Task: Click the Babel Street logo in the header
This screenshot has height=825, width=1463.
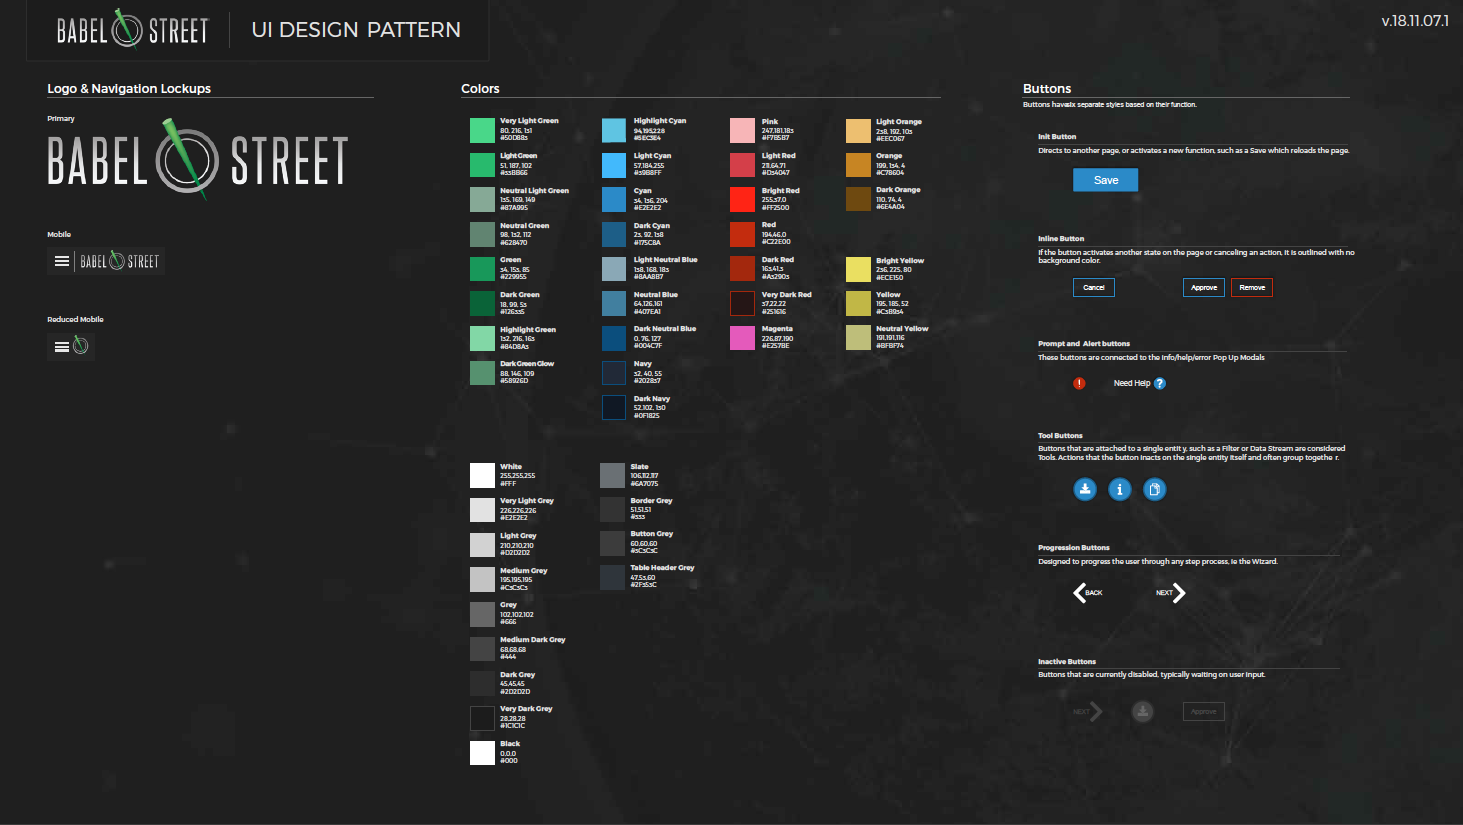Action: click(133, 29)
